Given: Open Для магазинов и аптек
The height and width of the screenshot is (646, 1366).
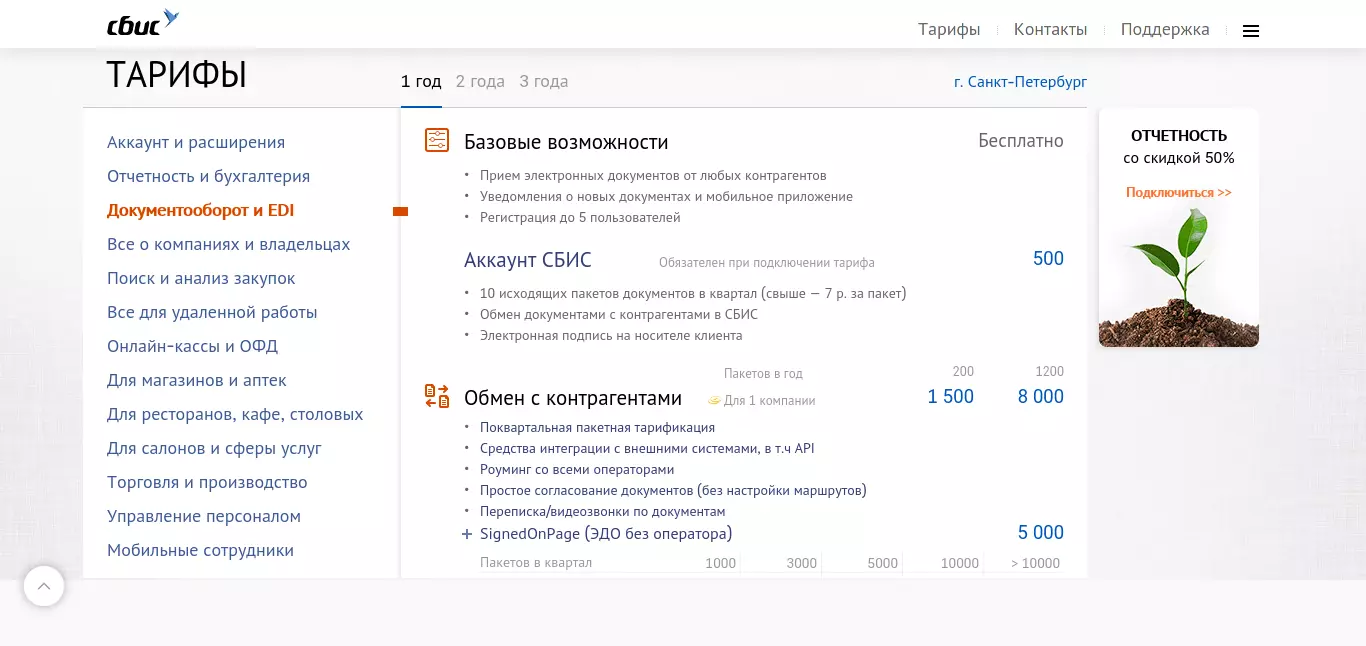Looking at the screenshot, I should [x=197, y=380].
